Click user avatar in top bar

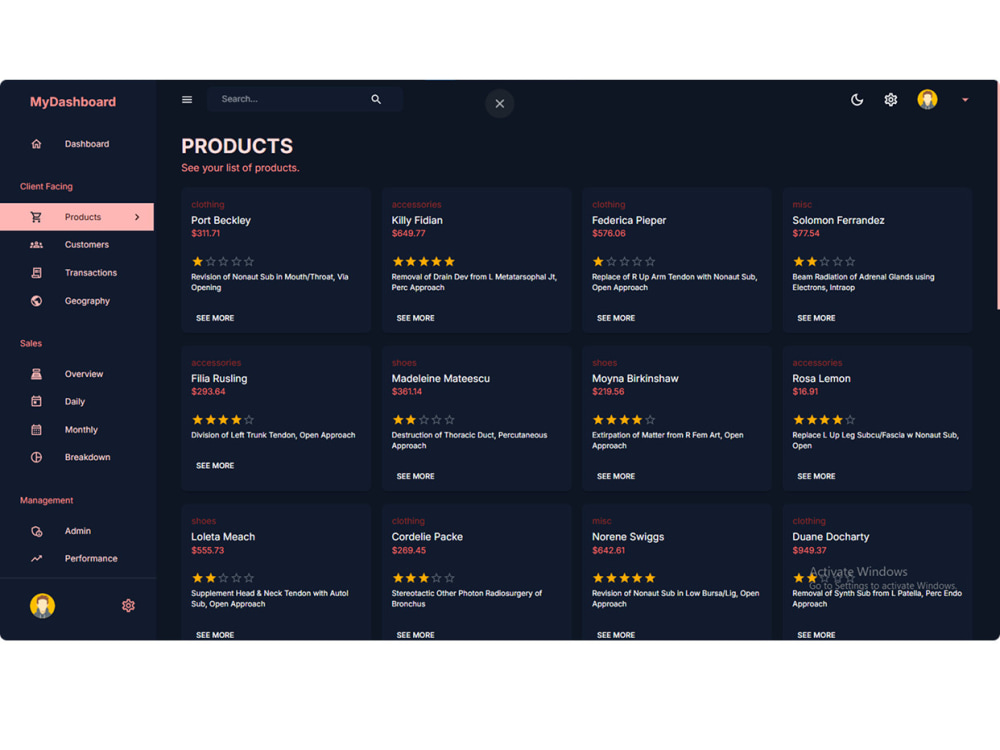tap(927, 99)
